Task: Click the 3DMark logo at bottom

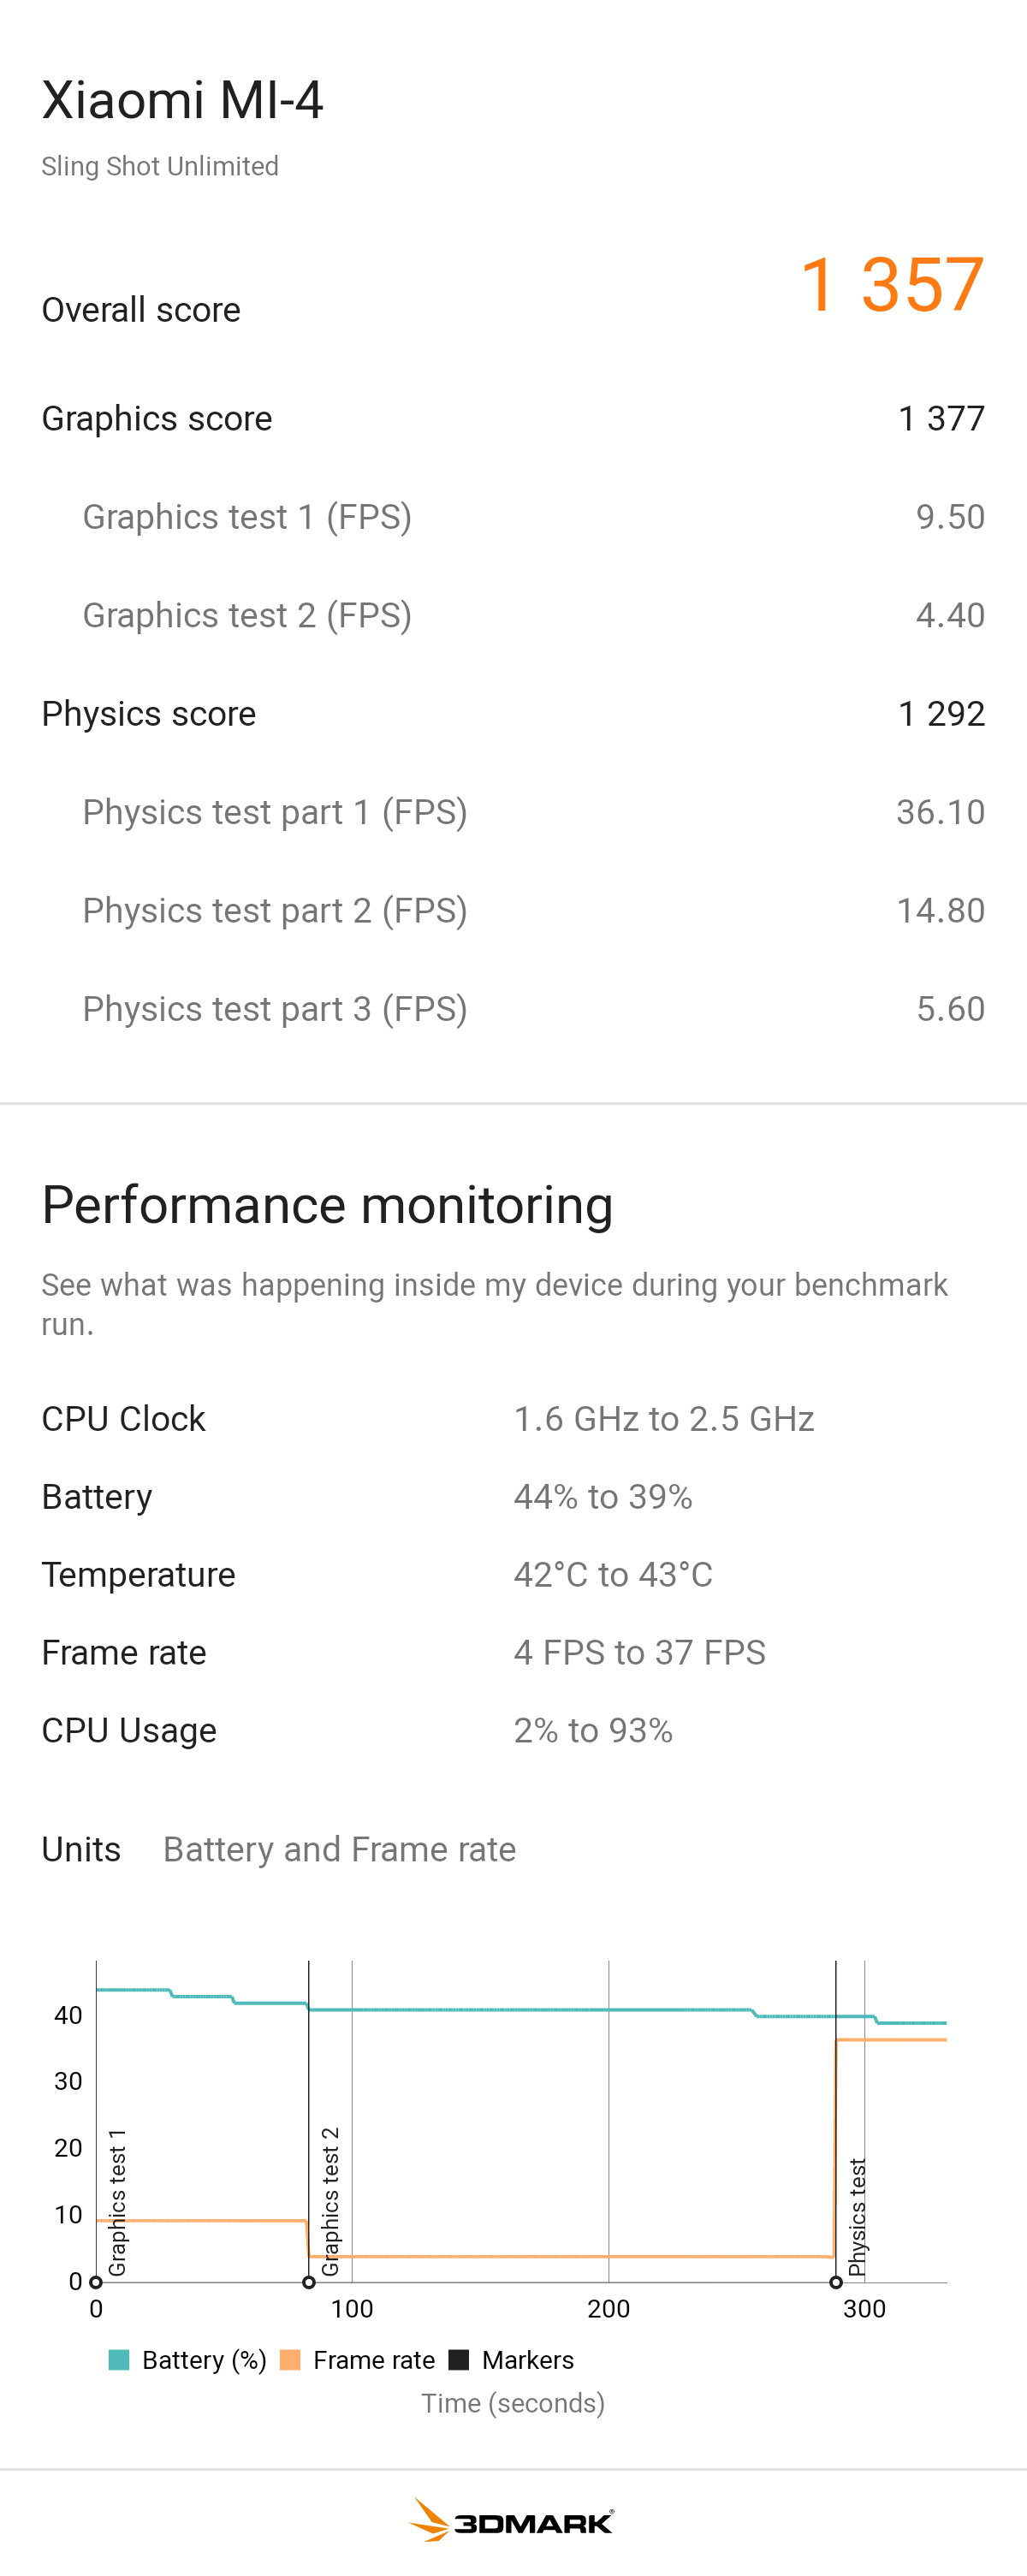Action: click(512, 2520)
